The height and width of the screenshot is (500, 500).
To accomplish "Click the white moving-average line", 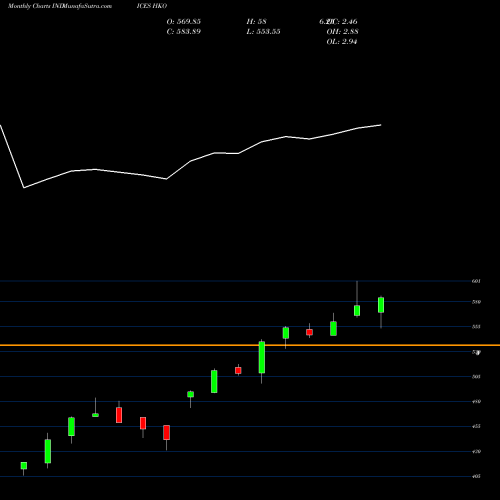I will [x=191, y=161].
